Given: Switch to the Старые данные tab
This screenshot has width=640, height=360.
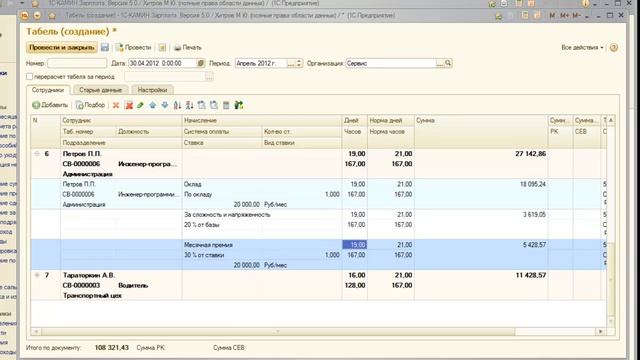Looking at the screenshot, I should point(100,90).
